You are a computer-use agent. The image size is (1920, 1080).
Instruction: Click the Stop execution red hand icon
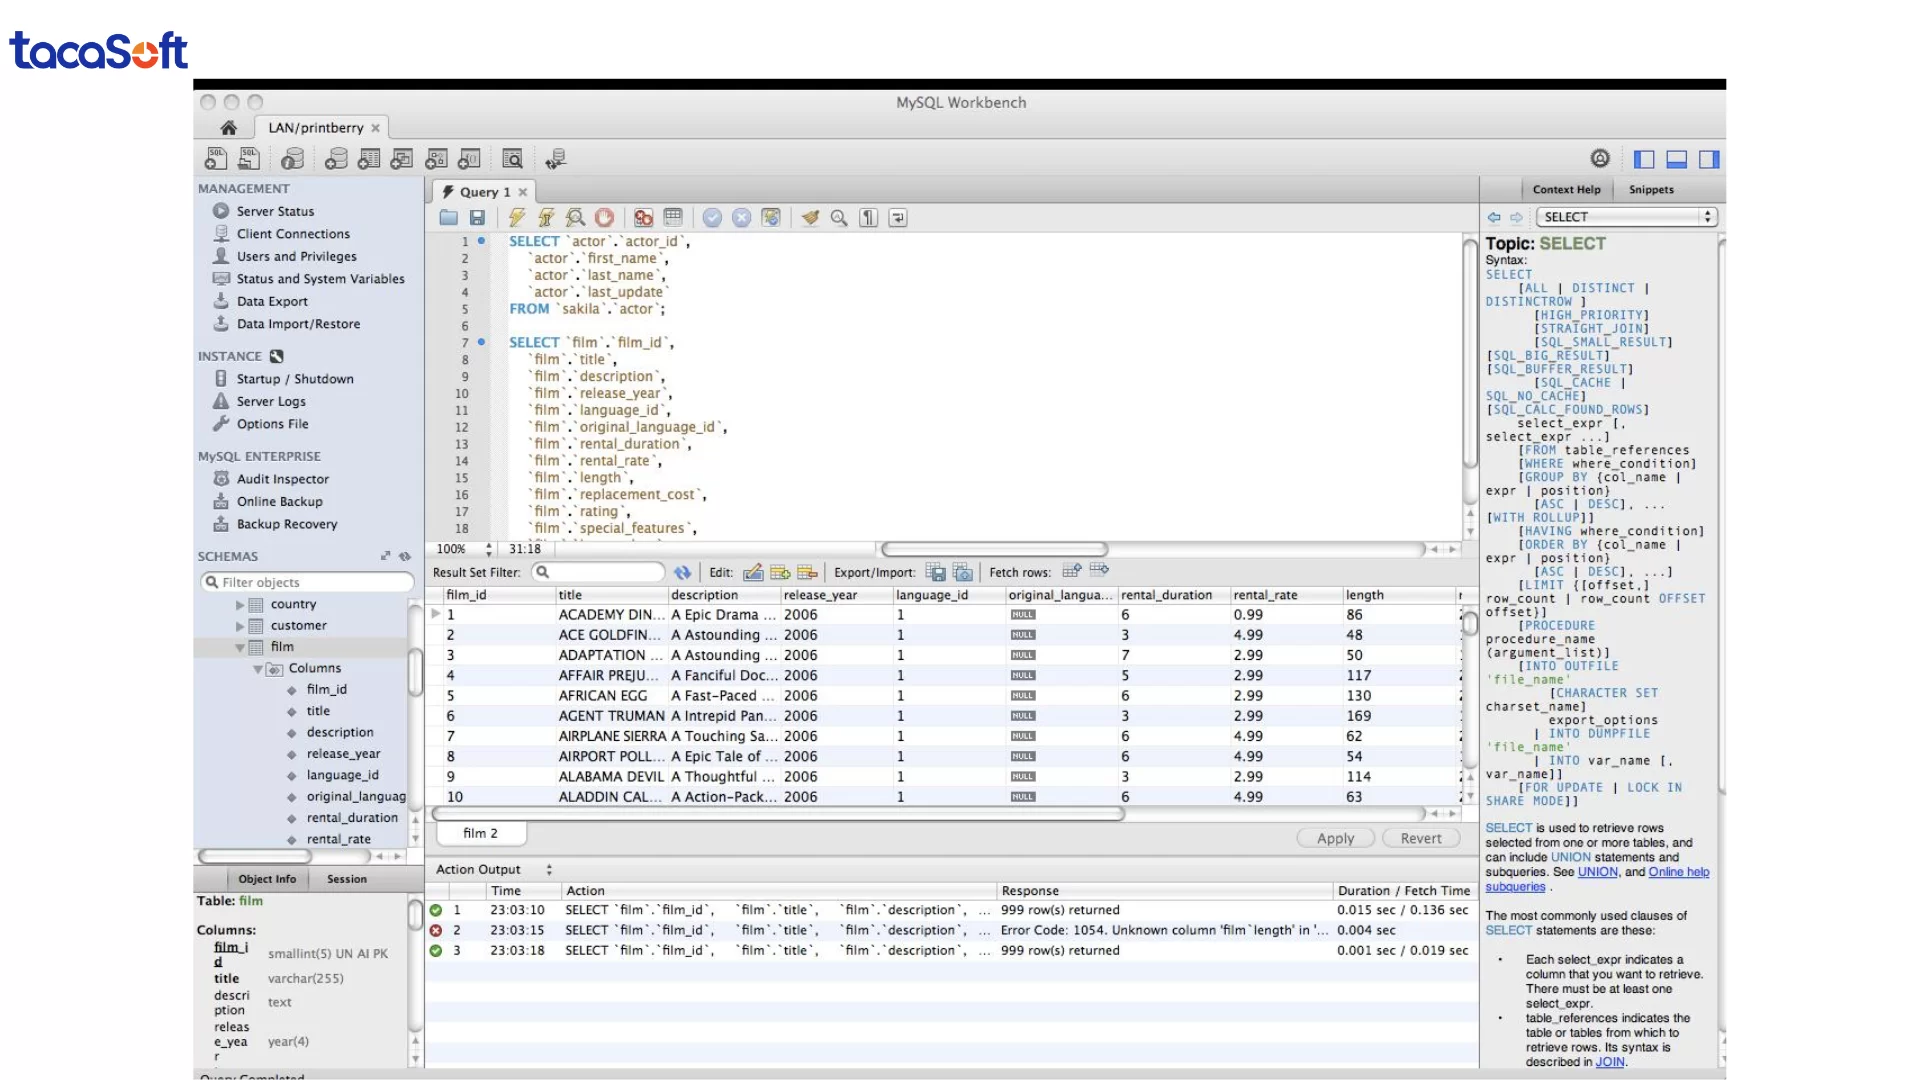pyautogui.click(x=604, y=218)
